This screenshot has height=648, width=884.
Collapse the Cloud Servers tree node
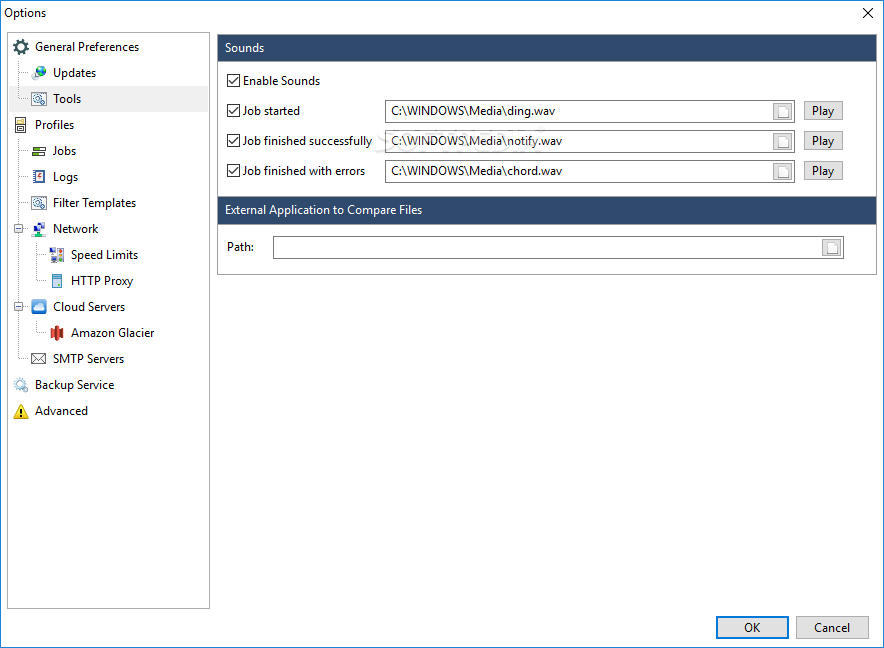click(19, 306)
